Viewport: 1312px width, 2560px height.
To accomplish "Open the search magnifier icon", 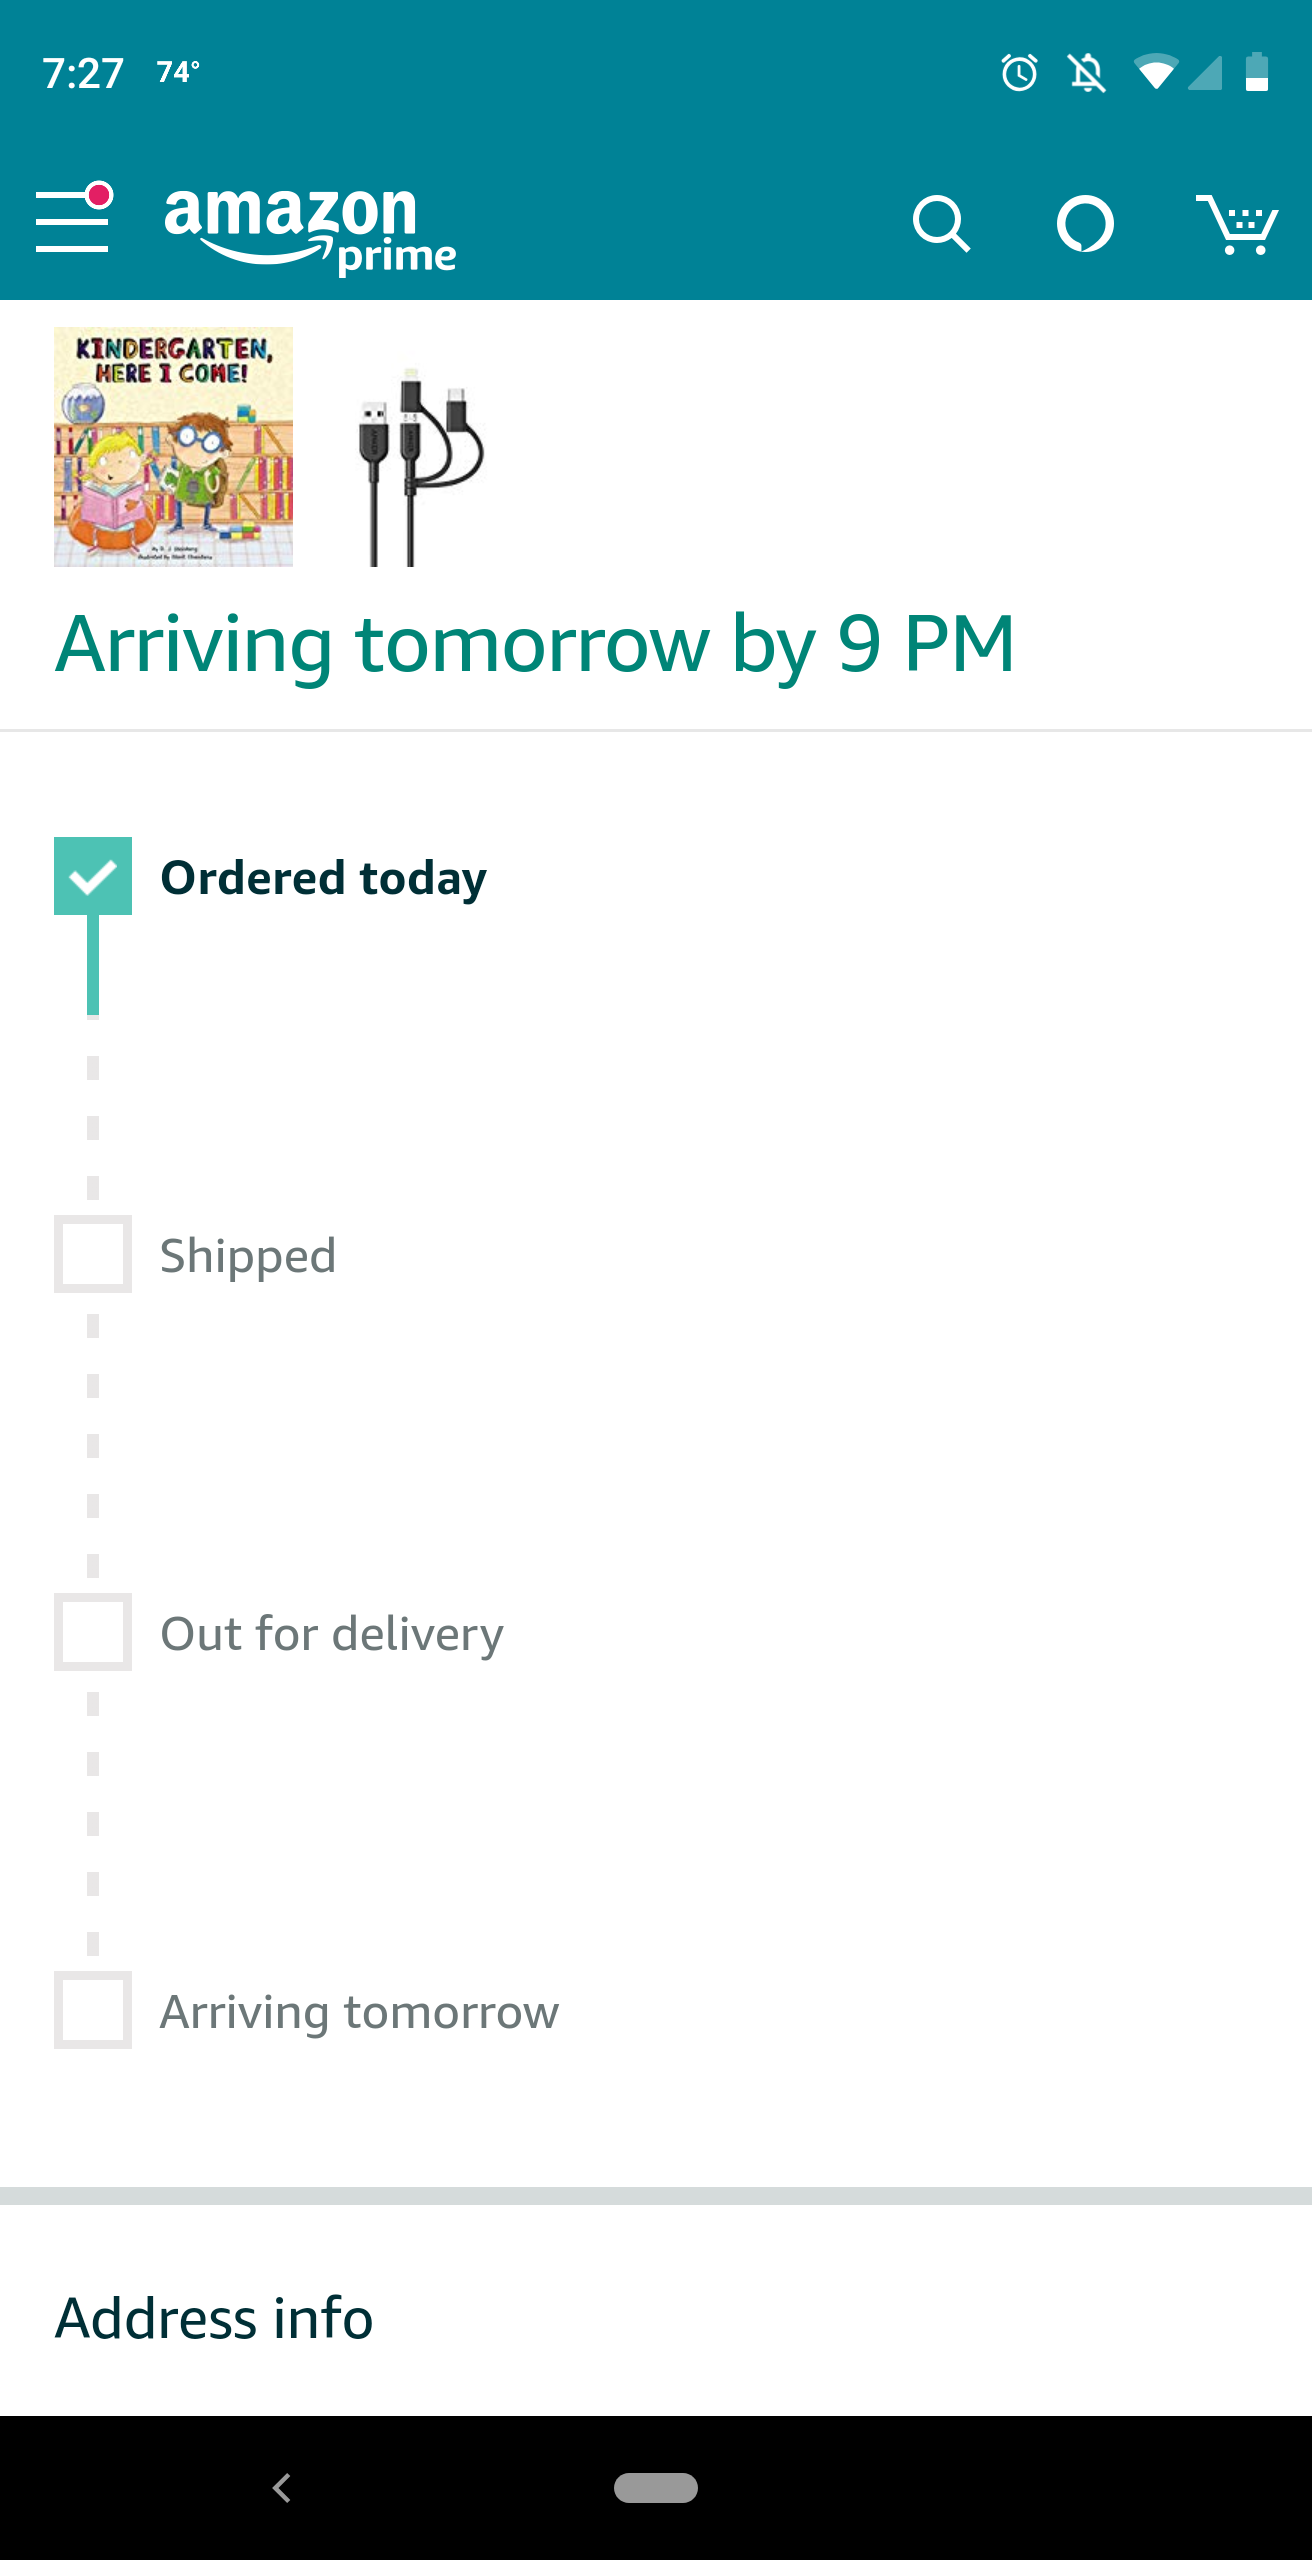I will 941,223.
